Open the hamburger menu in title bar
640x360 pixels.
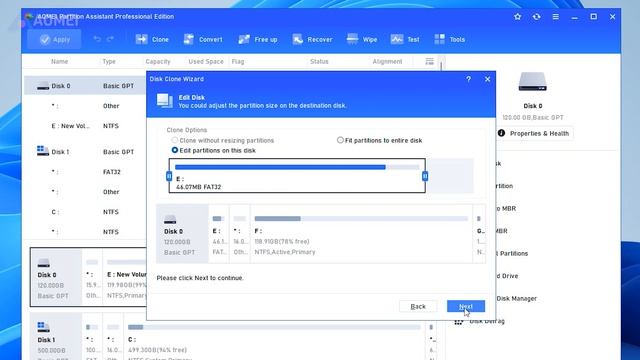[556, 17]
